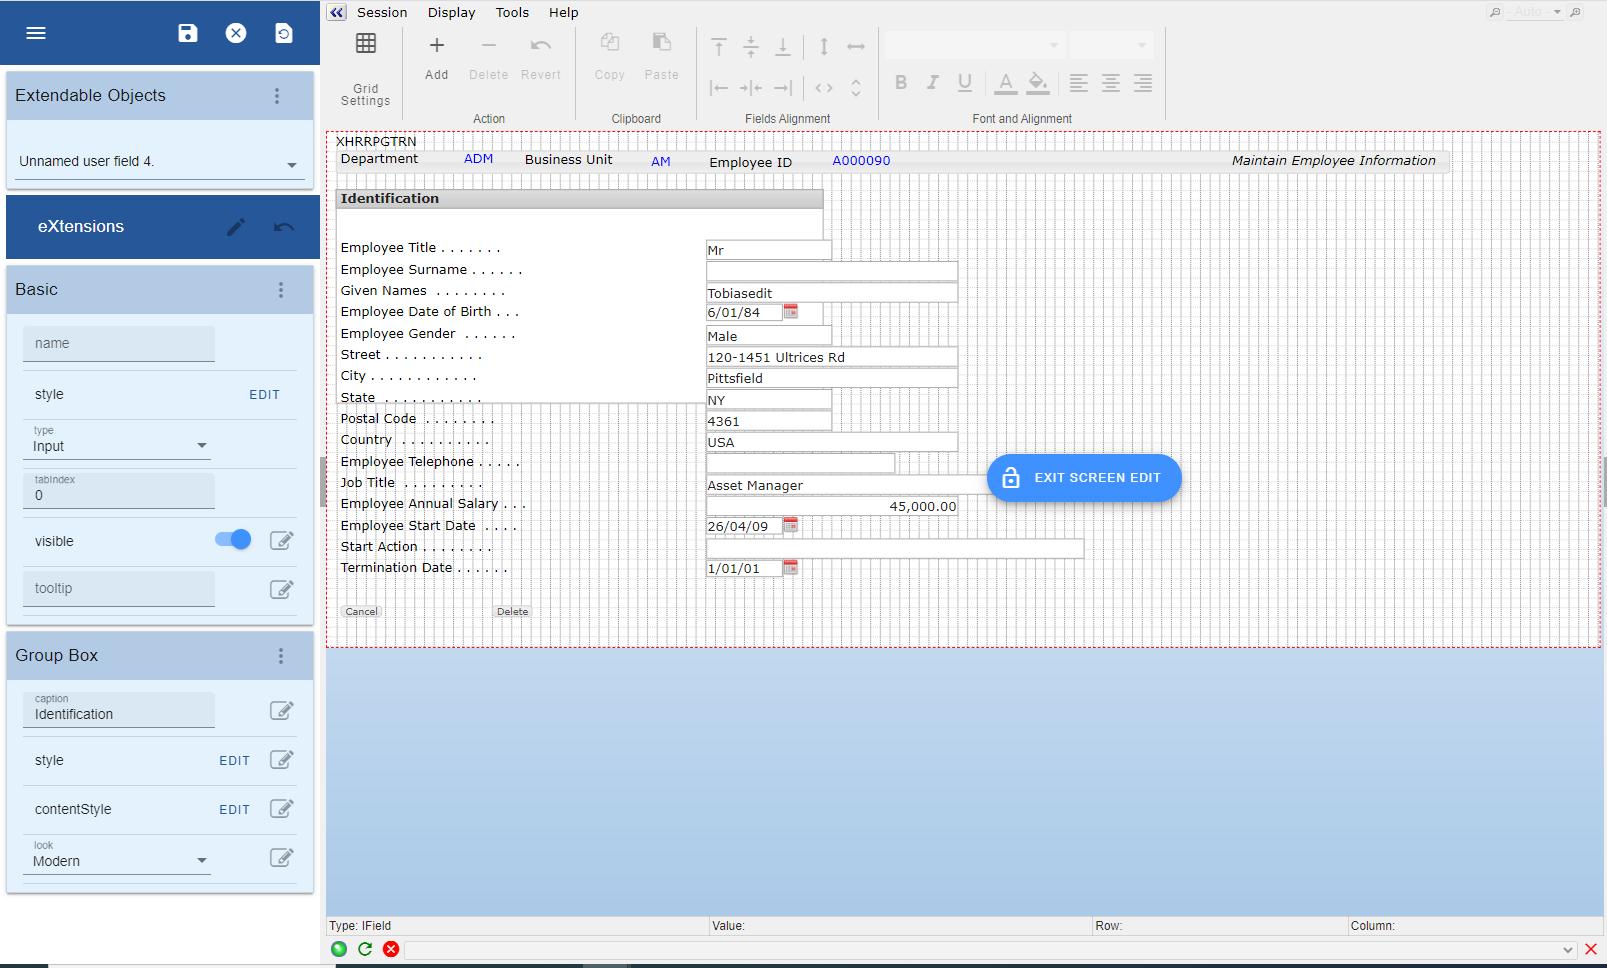Click the name input field

tap(119, 343)
